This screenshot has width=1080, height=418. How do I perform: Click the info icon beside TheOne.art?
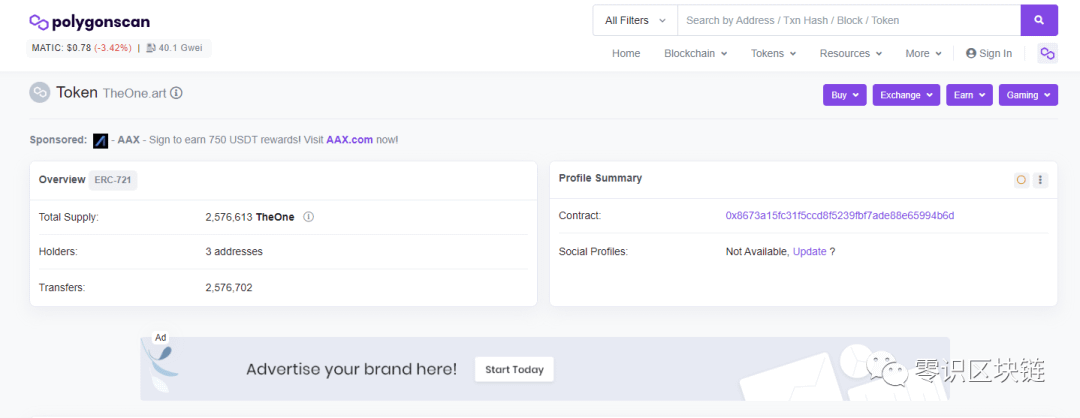(x=176, y=93)
